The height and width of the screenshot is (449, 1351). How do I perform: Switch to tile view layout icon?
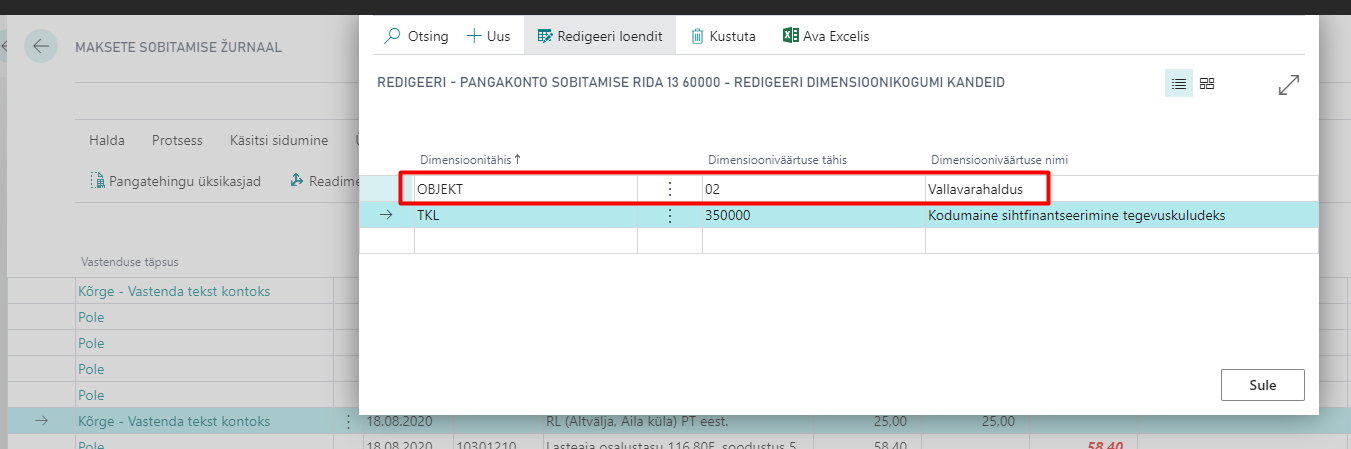click(1207, 84)
